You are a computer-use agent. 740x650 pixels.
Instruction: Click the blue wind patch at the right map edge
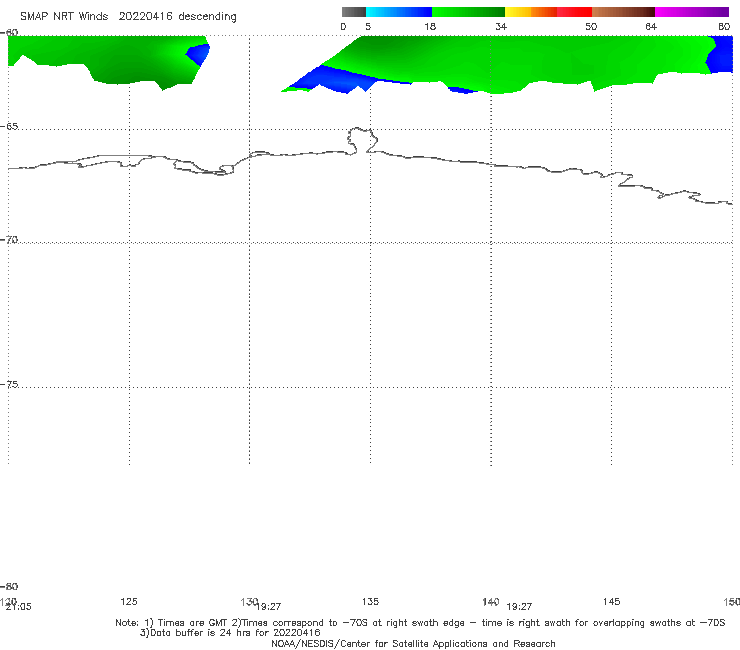click(720, 54)
